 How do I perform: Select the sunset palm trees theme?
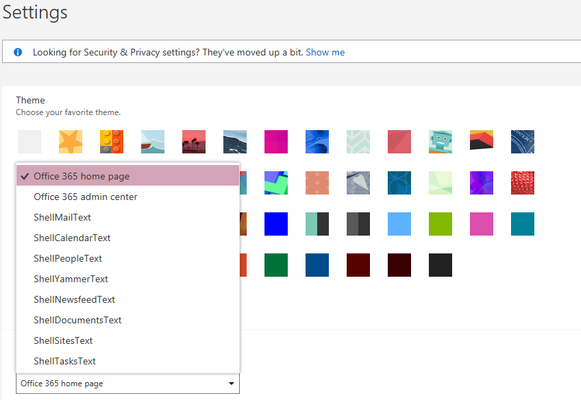[x=194, y=141]
